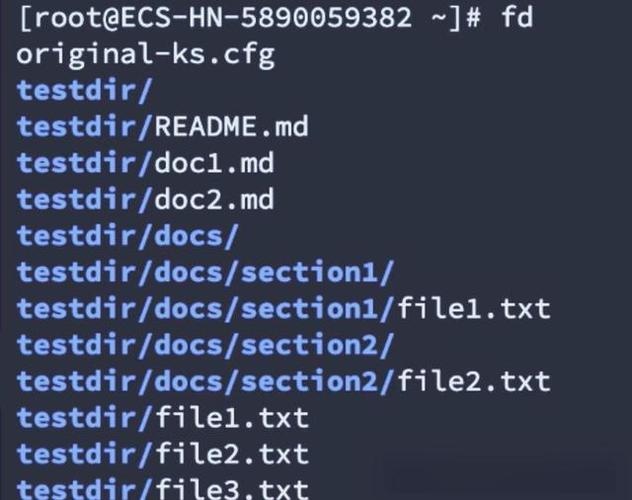Click the doc2.md file name
The image size is (632, 500).
click(x=214, y=199)
